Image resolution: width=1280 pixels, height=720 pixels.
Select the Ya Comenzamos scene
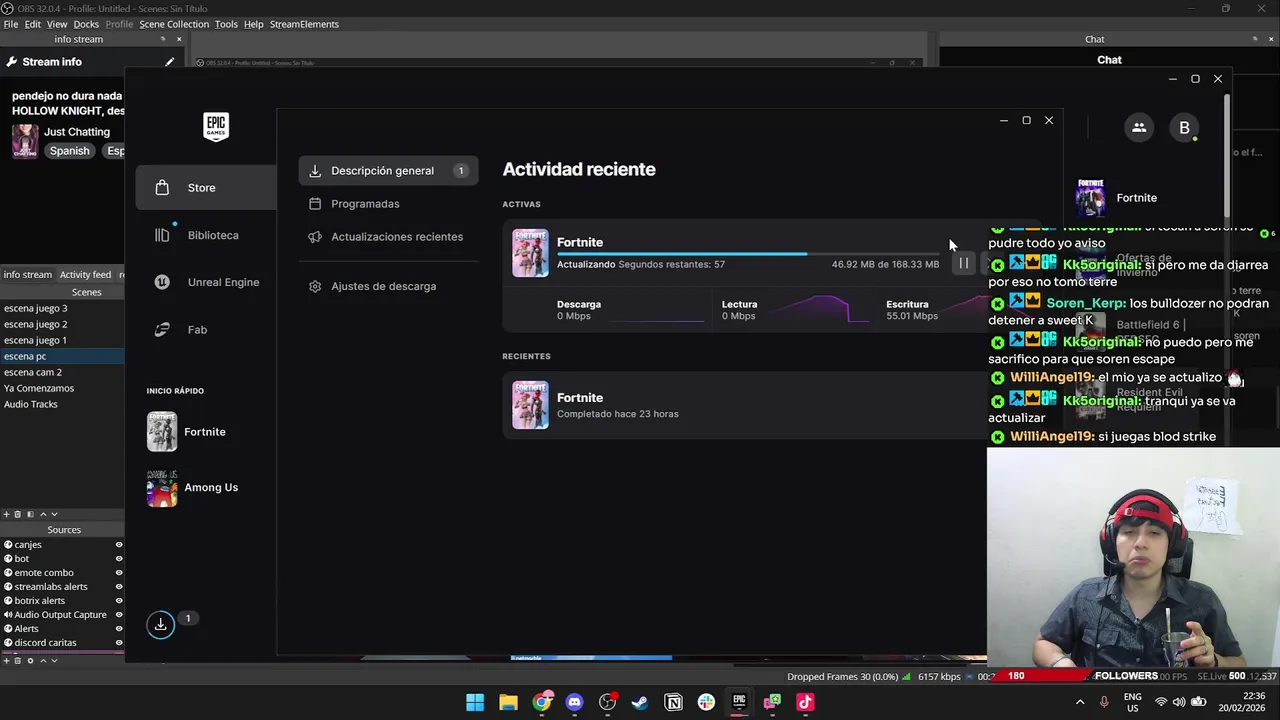[x=62, y=388]
